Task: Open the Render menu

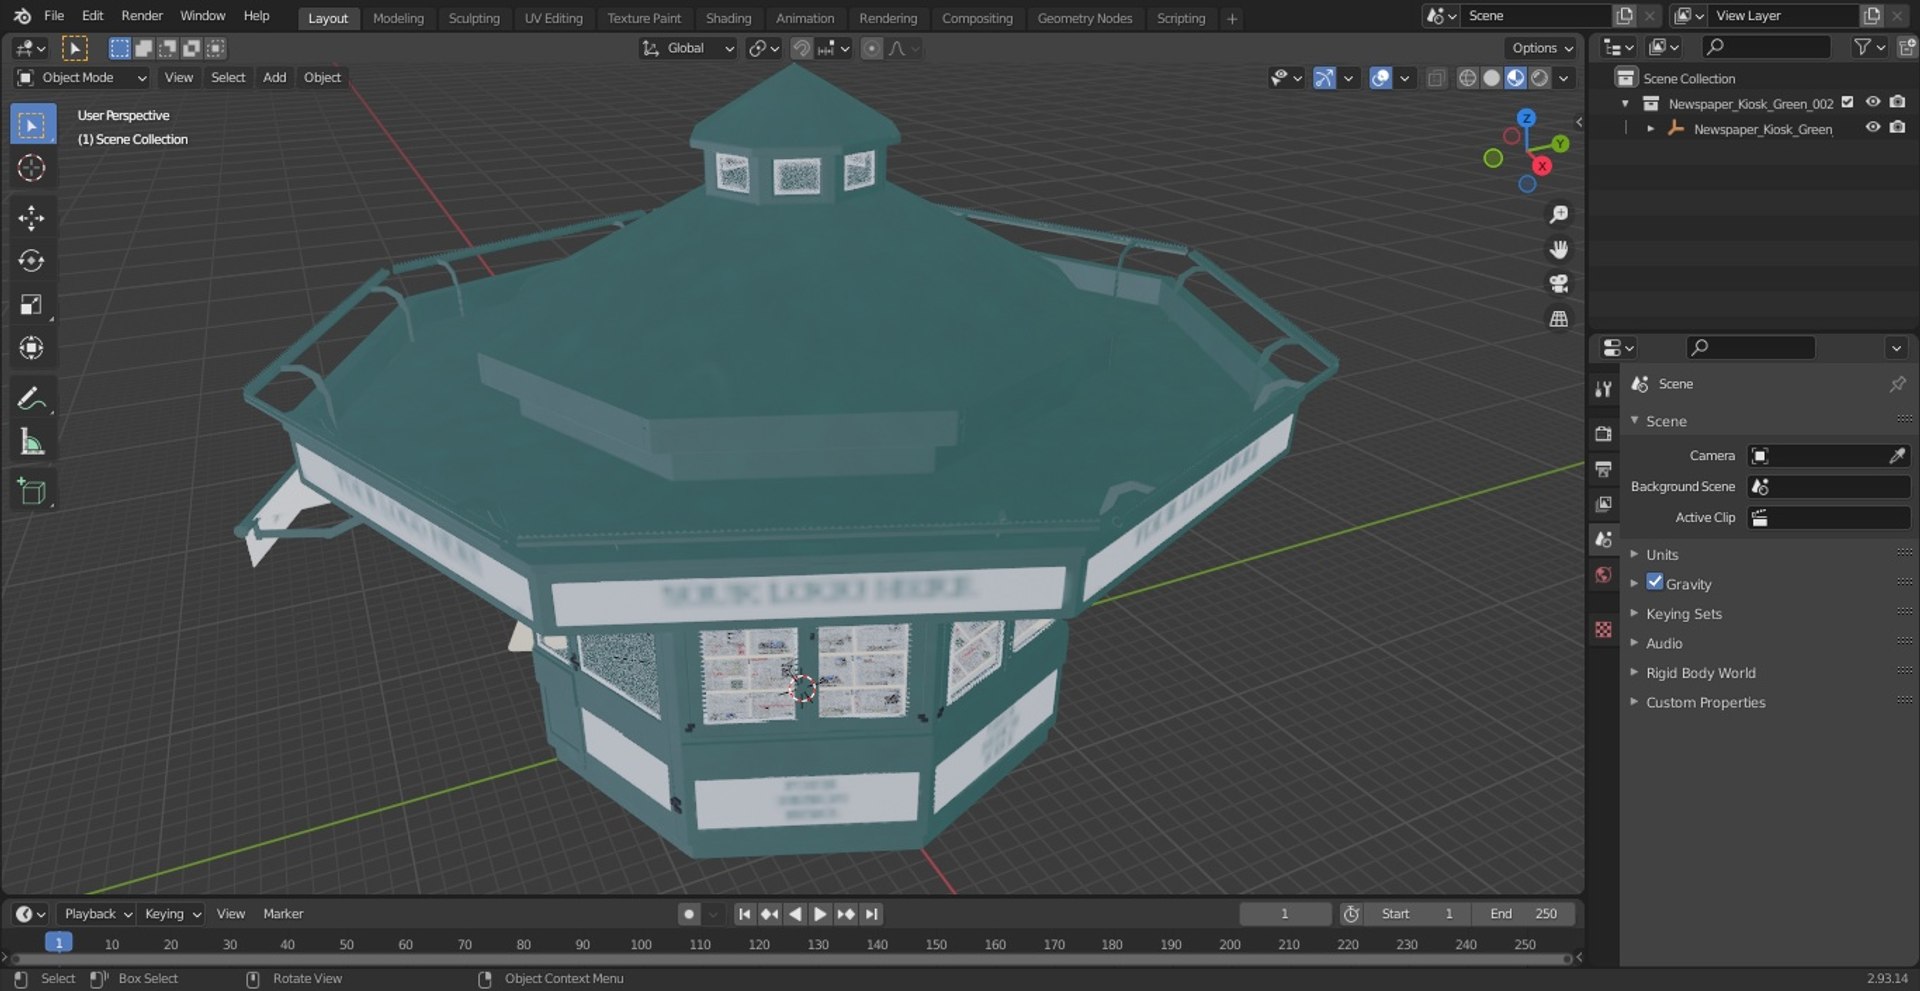Action: pyautogui.click(x=142, y=16)
